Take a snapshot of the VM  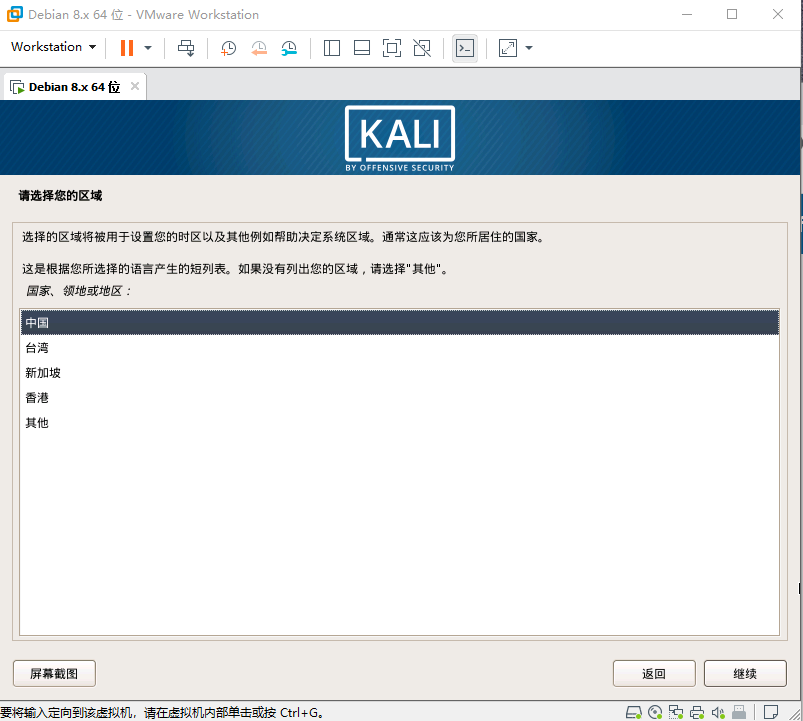(x=228, y=48)
